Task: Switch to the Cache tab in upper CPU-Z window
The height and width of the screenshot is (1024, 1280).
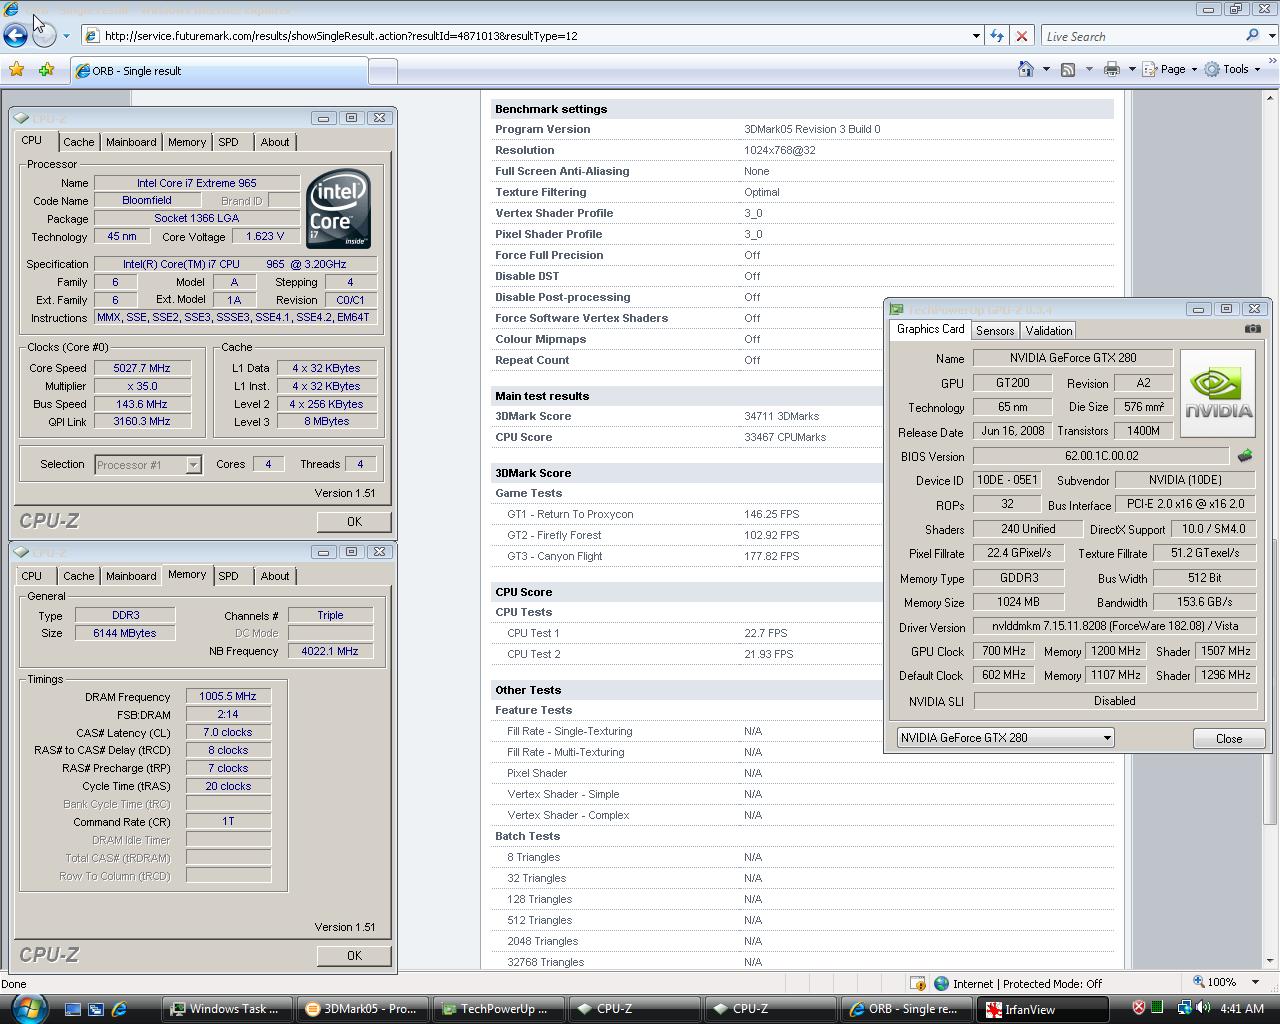Action: (x=79, y=142)
